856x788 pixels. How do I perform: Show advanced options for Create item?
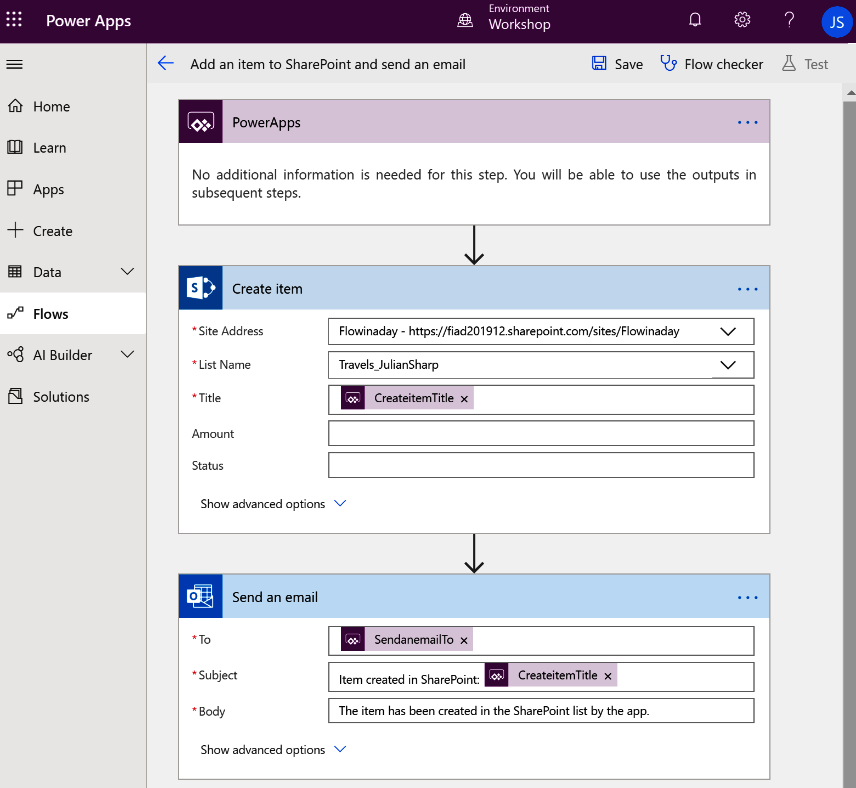click(x=273, y=503)
